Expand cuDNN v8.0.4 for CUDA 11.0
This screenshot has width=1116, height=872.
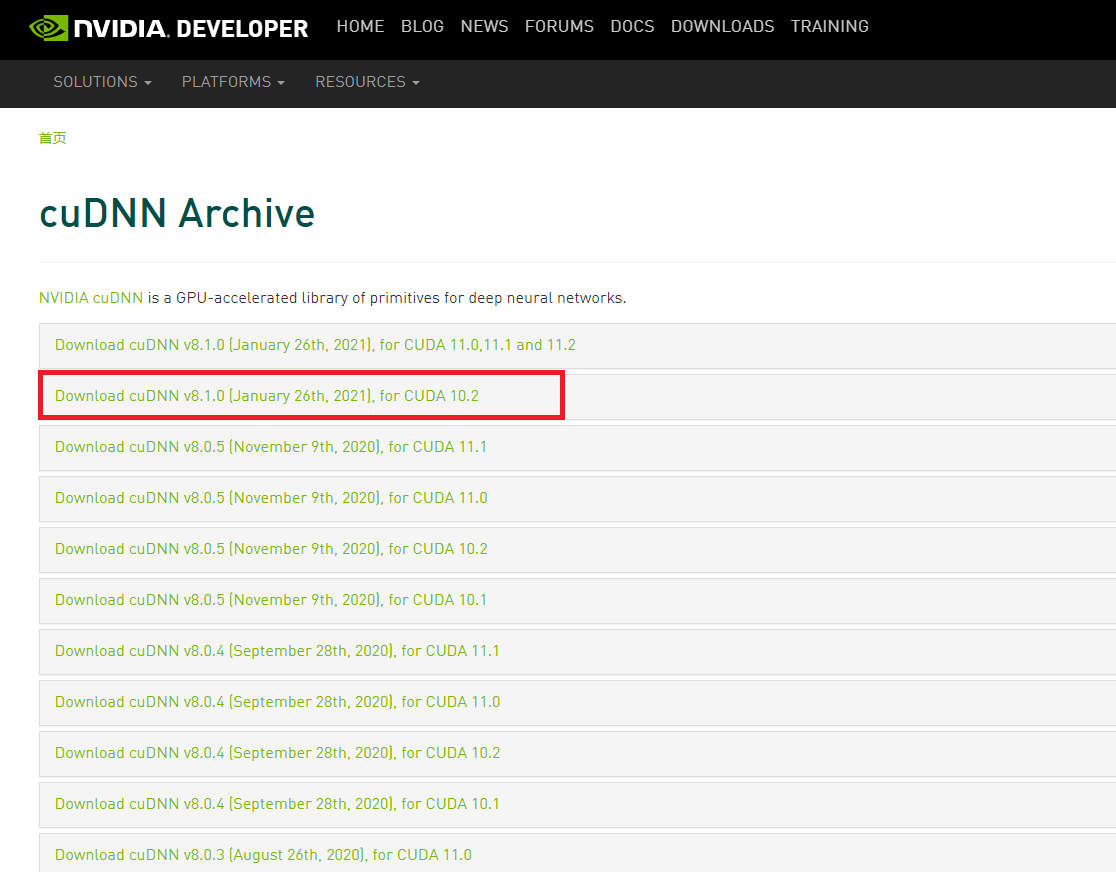point(278,702)
